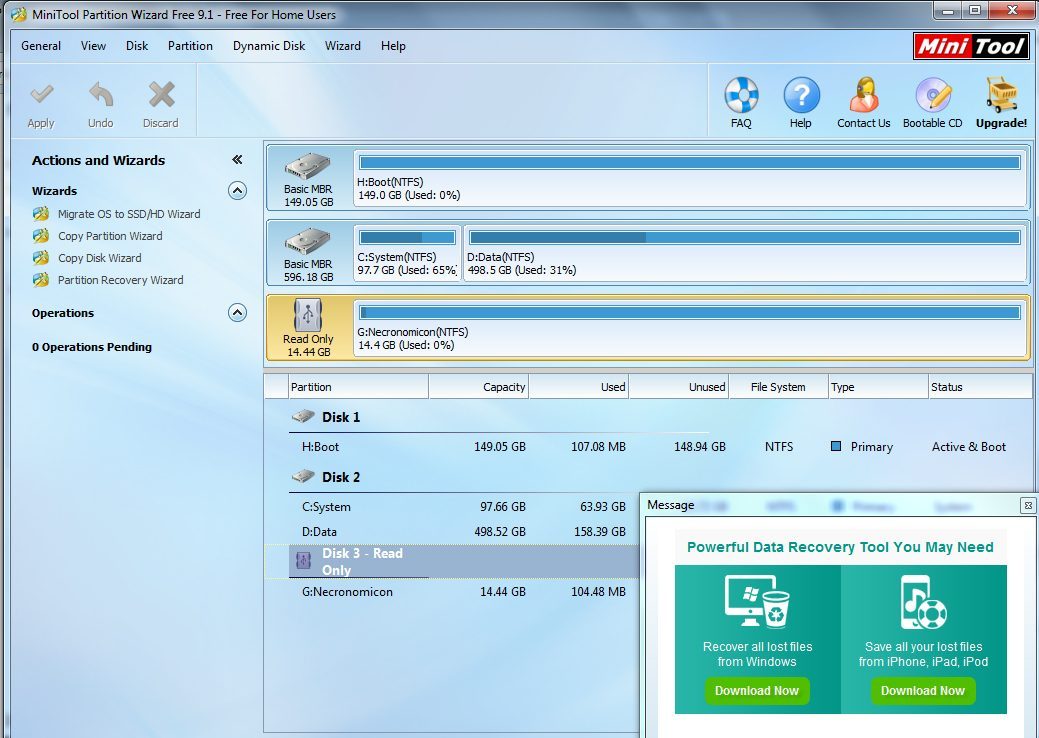Open the Partition menu
1039x738 pixels.
tap(190, 46)
